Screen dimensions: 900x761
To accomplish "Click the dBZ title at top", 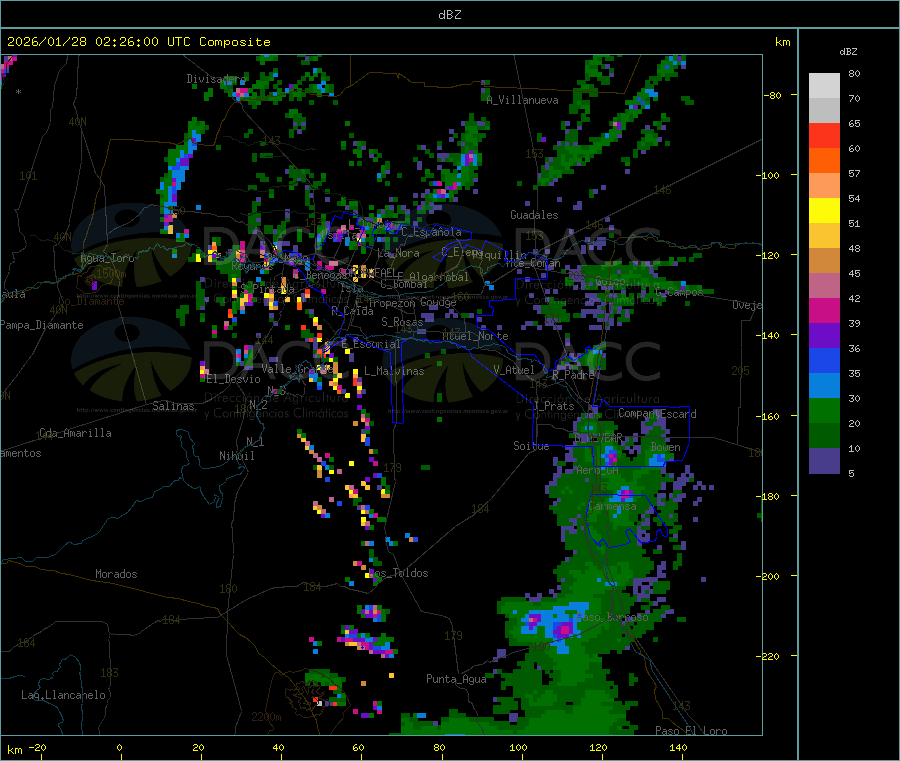I will tap(449, 15).
